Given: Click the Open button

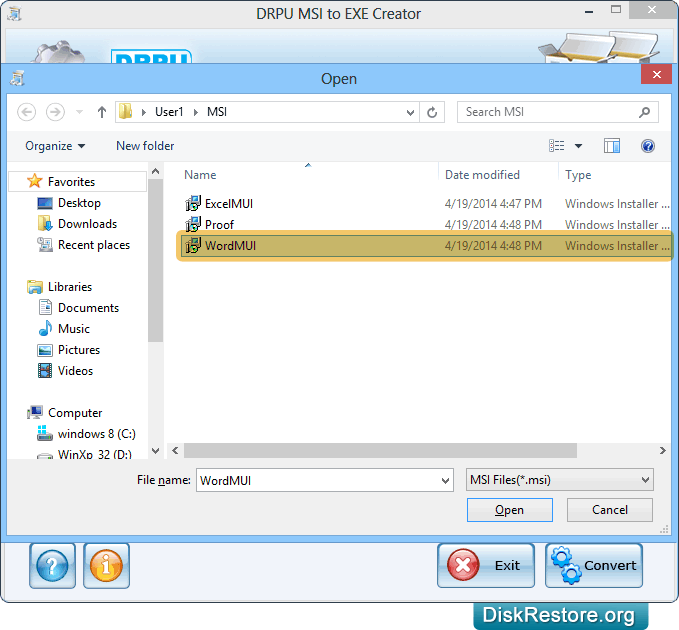Looking at the screenshot, I should coord(510,510).
